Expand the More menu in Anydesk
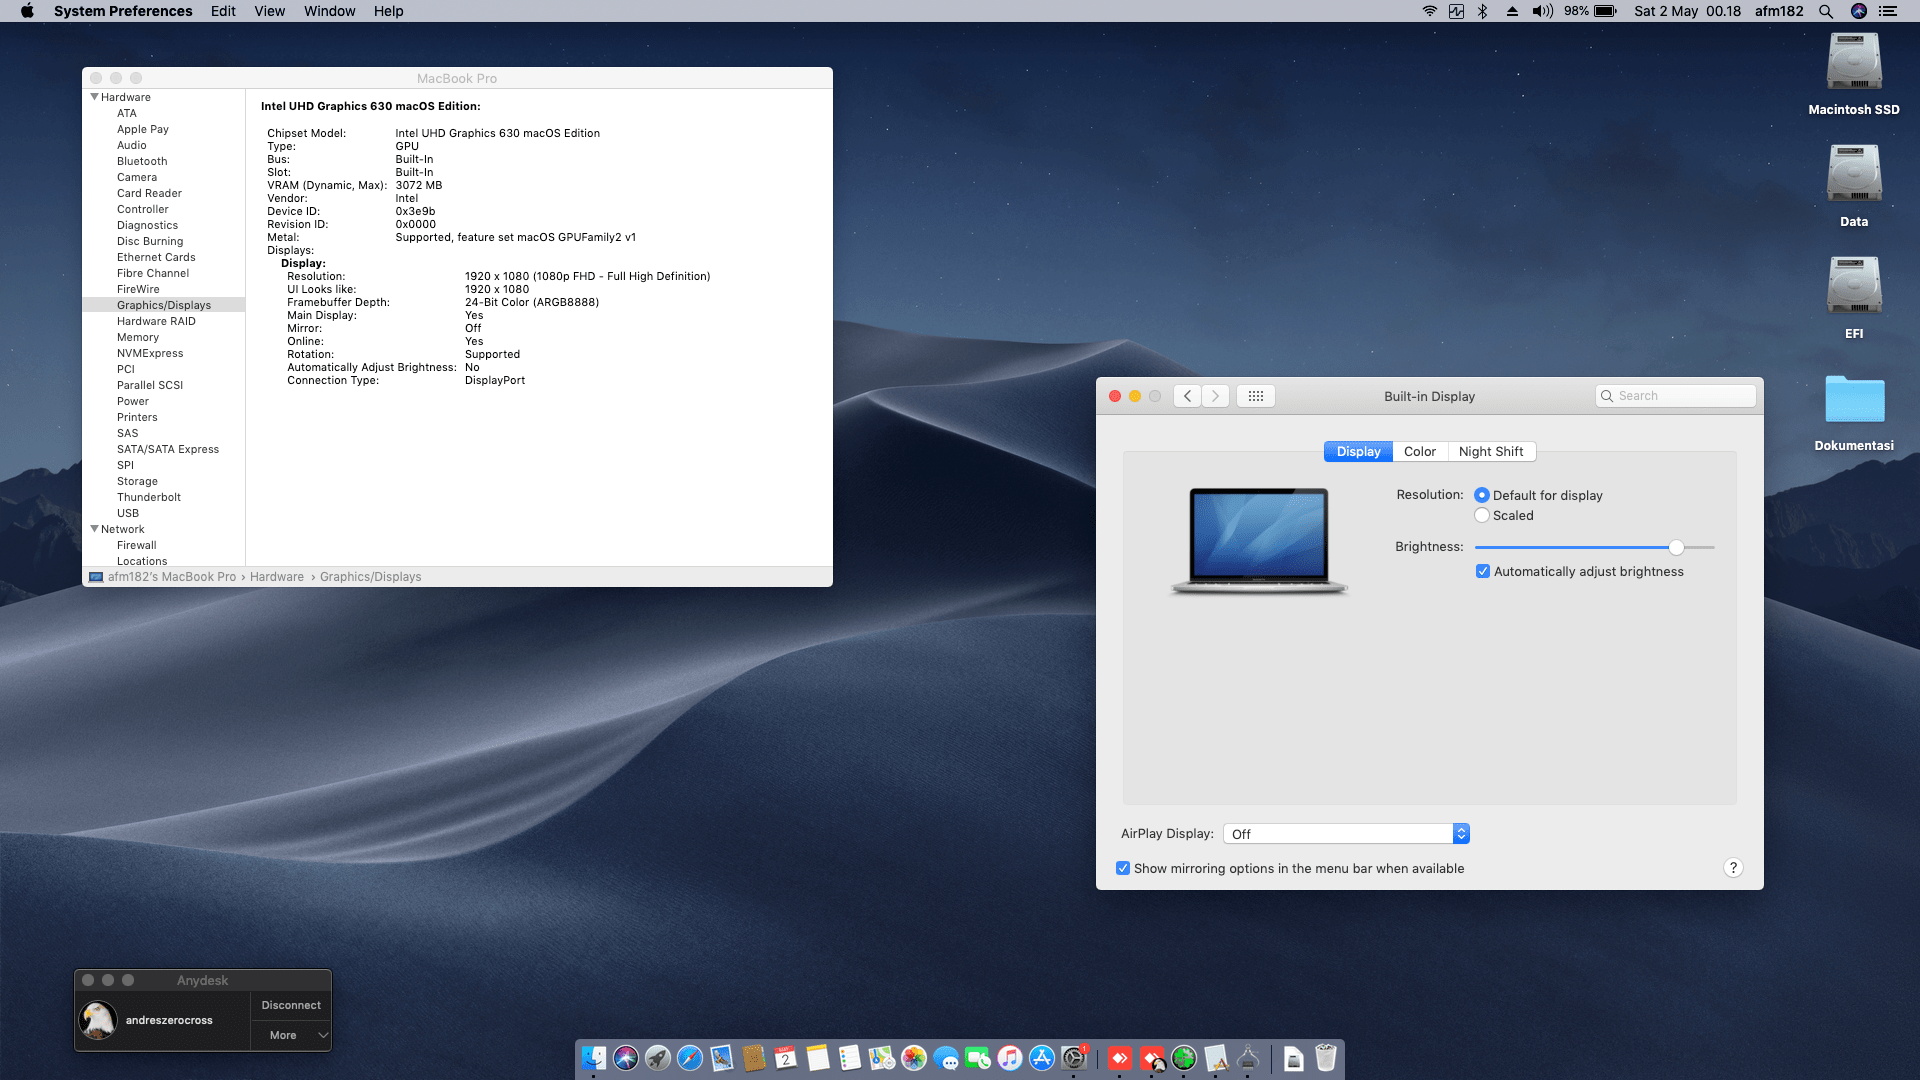The width and height of the screenshot is (1920, 1080). click(291, 1035)
